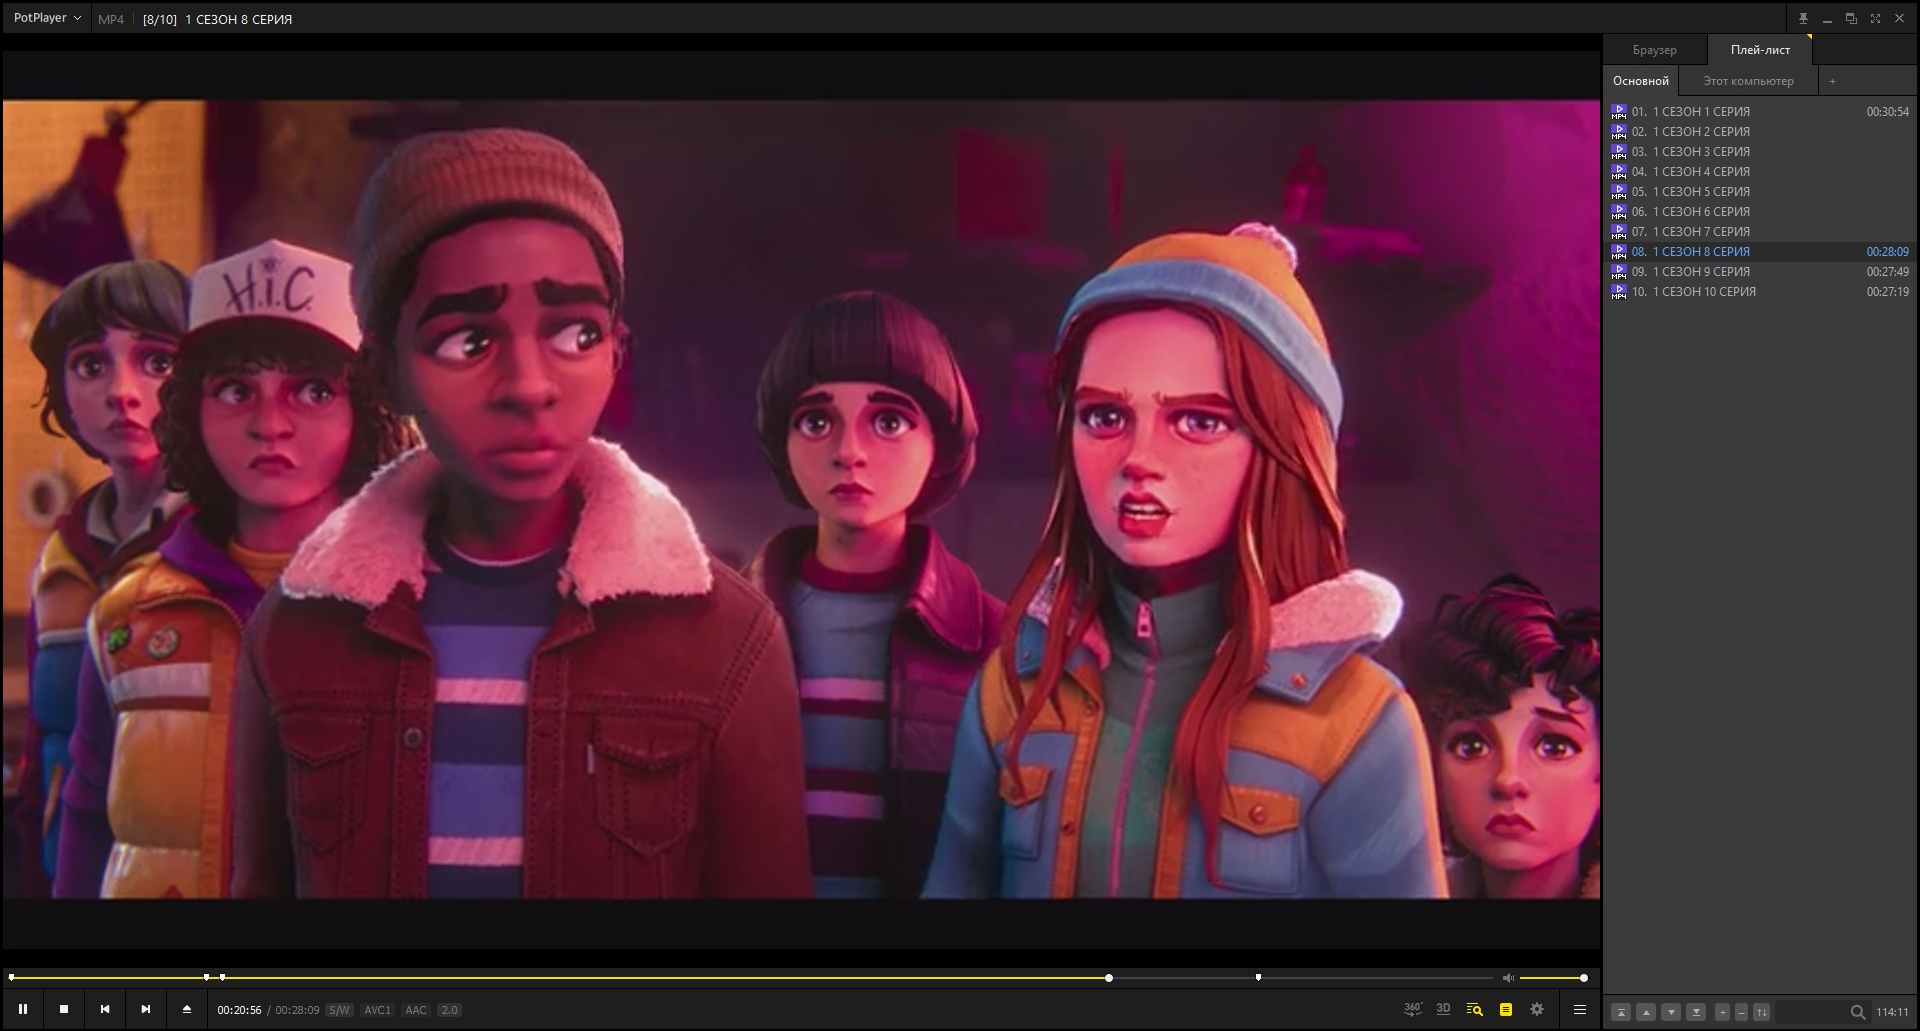Open the playlist sort options button
Image resolution: width=1920 pixels, height=1031 pixels.
pos(1761,1012)
